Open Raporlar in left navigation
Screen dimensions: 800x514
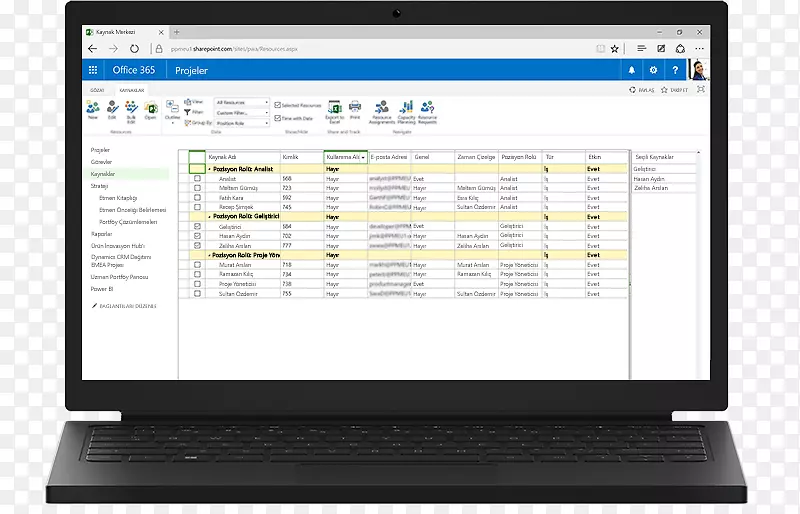coord(102,234)
